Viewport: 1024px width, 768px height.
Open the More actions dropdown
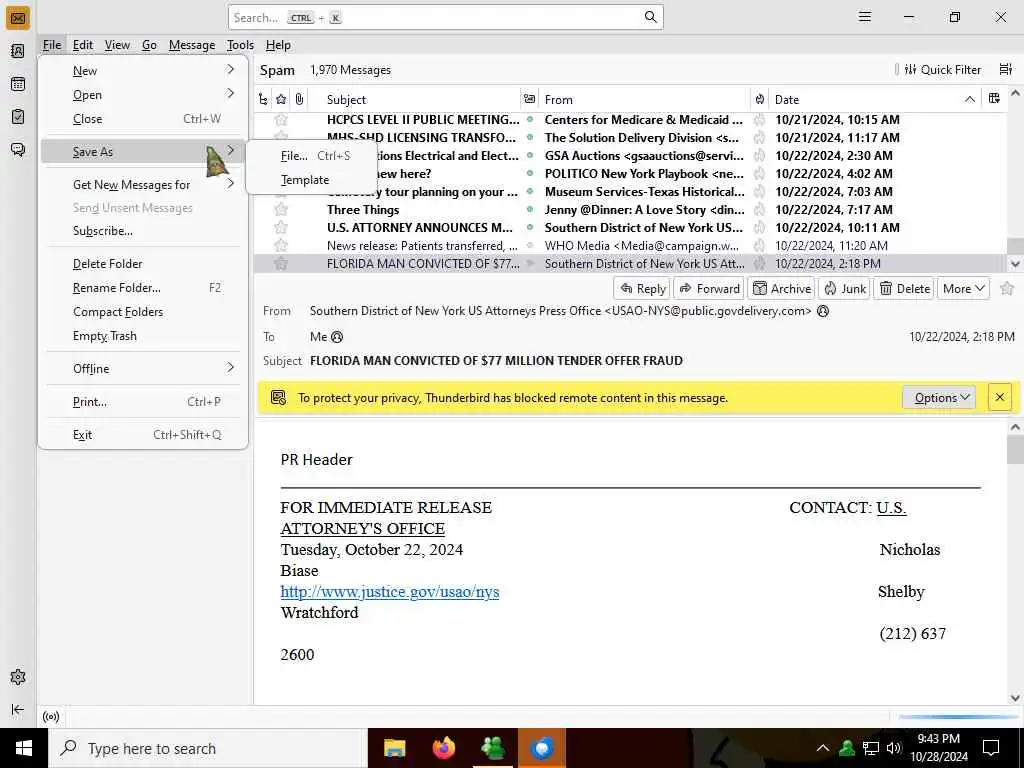coord(963,289)
